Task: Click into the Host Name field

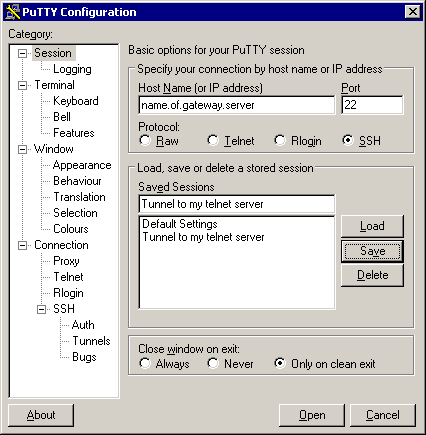Action: coord(237,105)
